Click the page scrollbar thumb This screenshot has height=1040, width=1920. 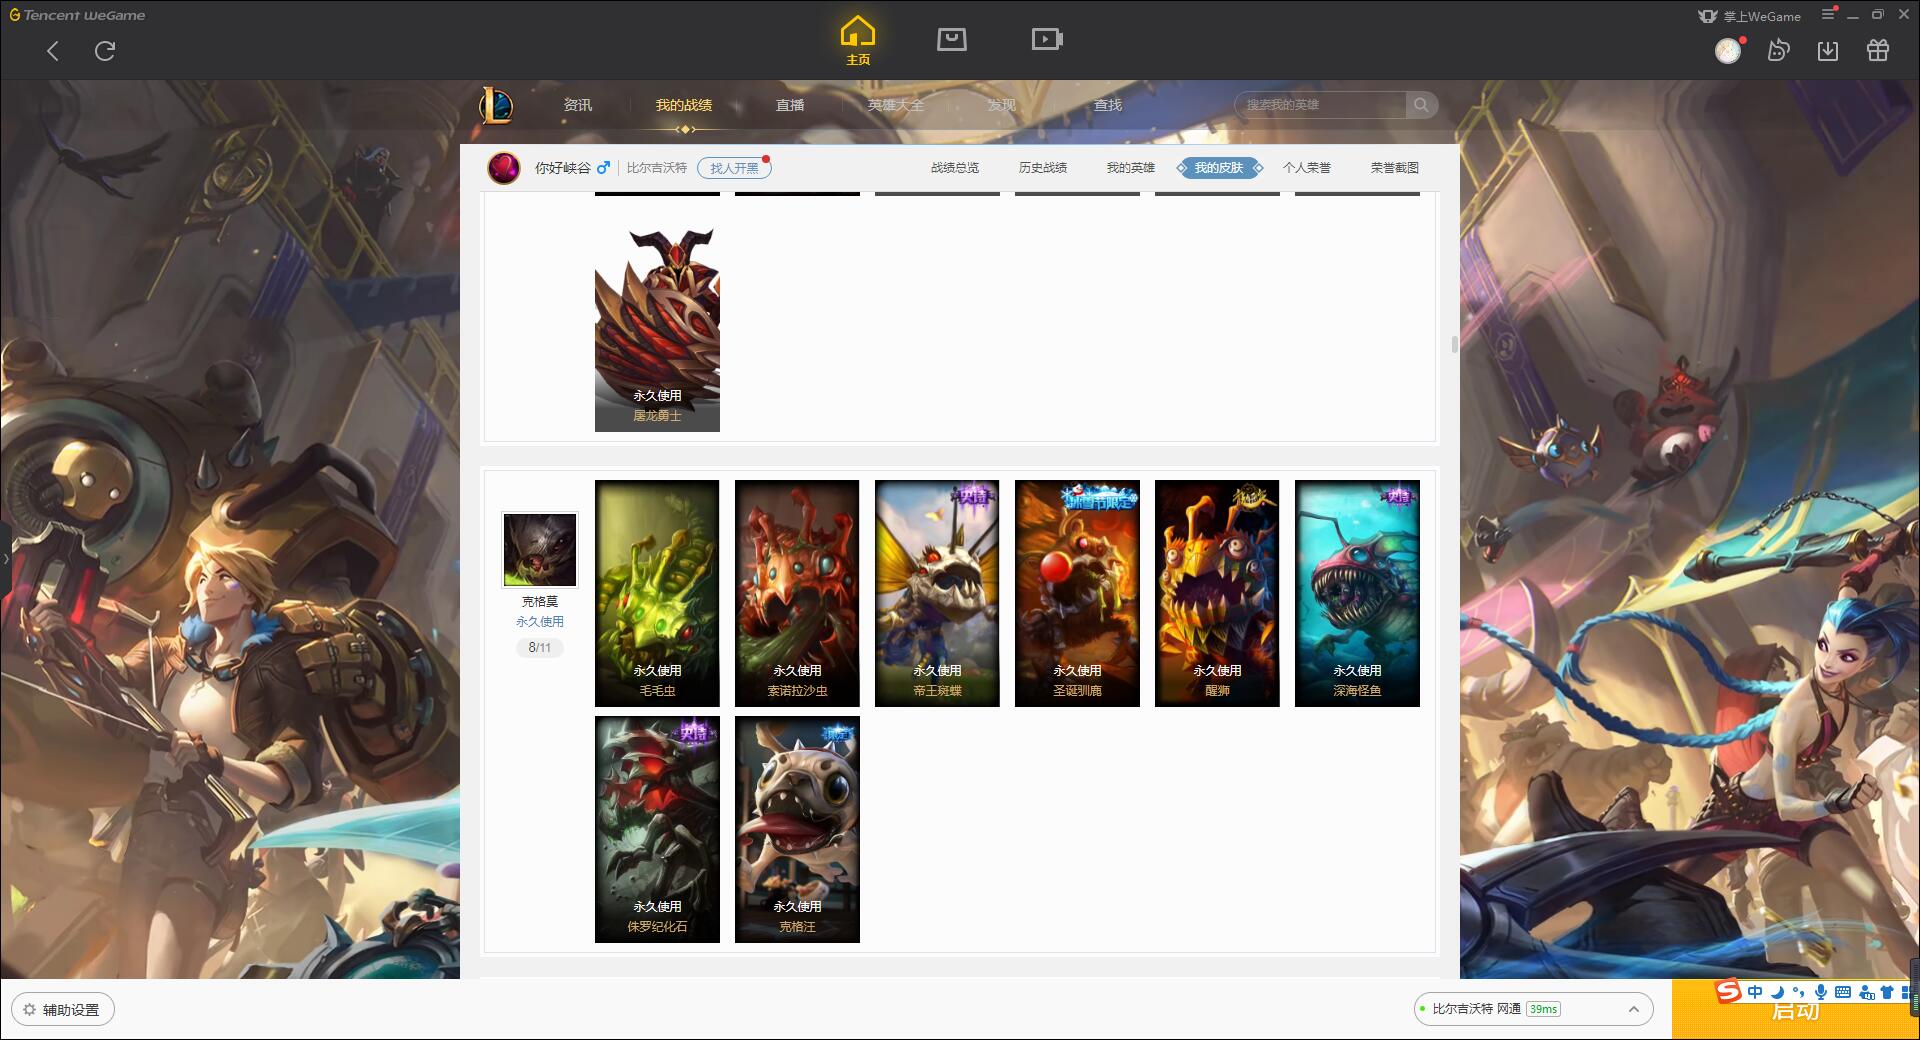point(1454,345)
